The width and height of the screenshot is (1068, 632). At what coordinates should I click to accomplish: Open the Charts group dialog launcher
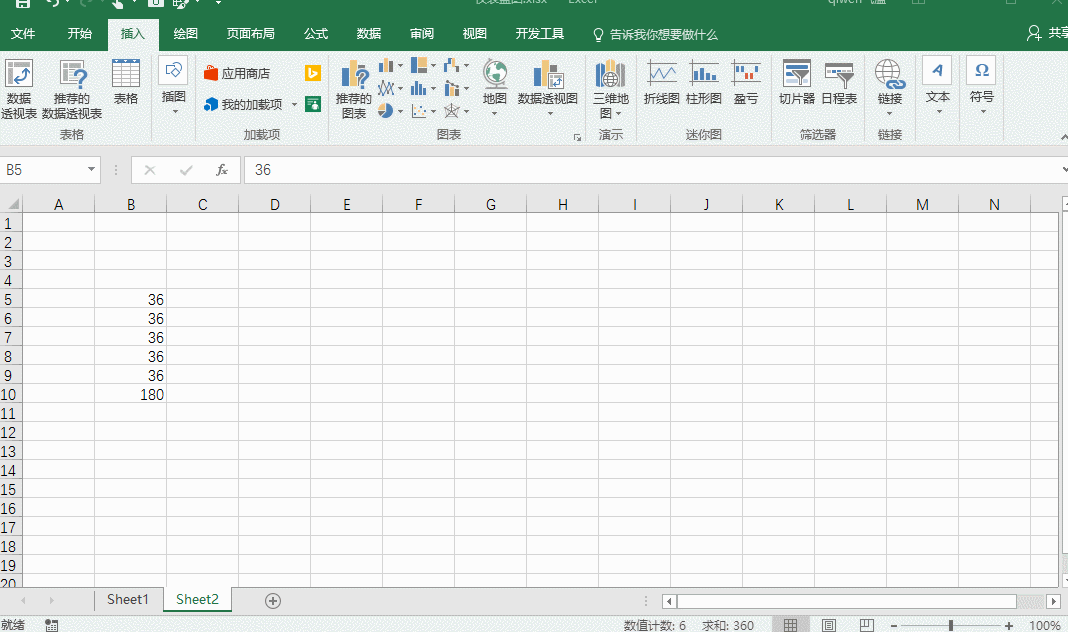click(578, 138)
